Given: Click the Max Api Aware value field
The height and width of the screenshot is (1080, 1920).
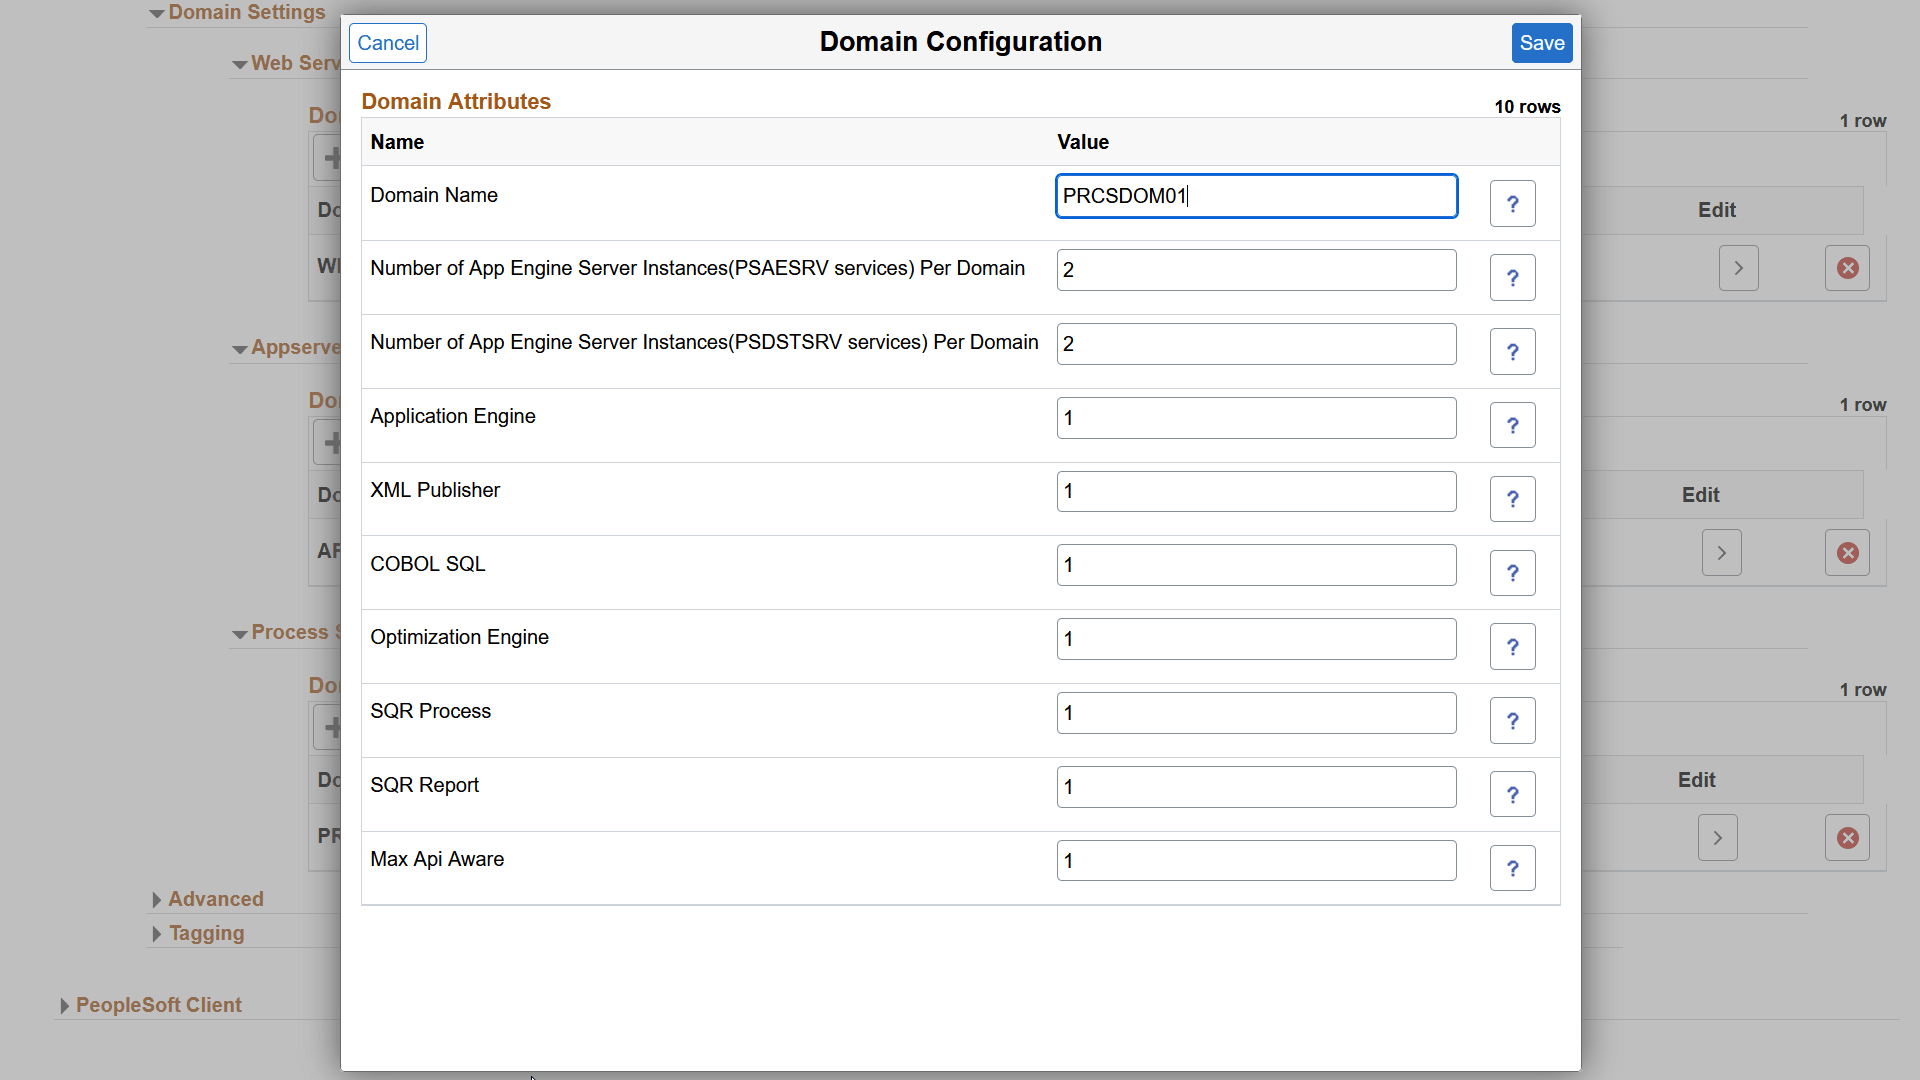Looking at the screenshot, I should point(1256,861).
